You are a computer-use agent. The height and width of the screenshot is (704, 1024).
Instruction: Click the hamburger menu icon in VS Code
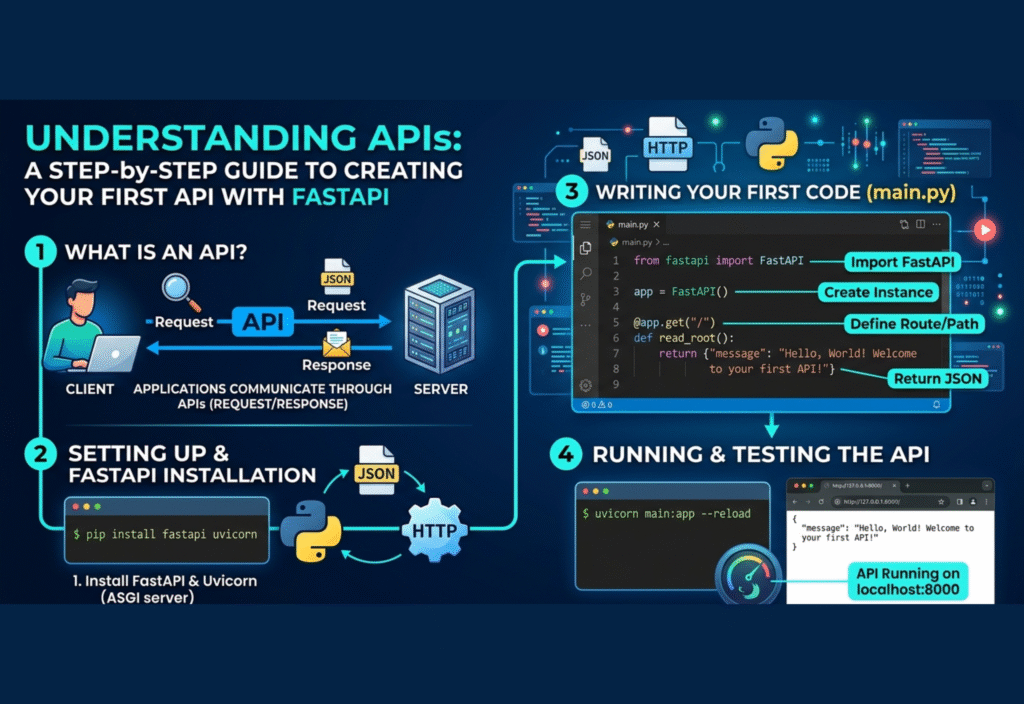(x=584, y=224)
